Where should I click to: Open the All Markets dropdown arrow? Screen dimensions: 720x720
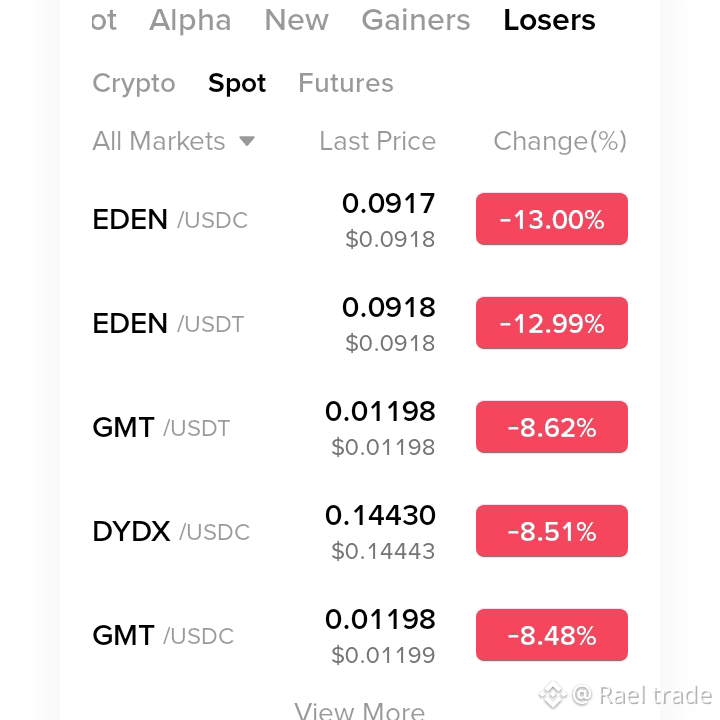247,141
